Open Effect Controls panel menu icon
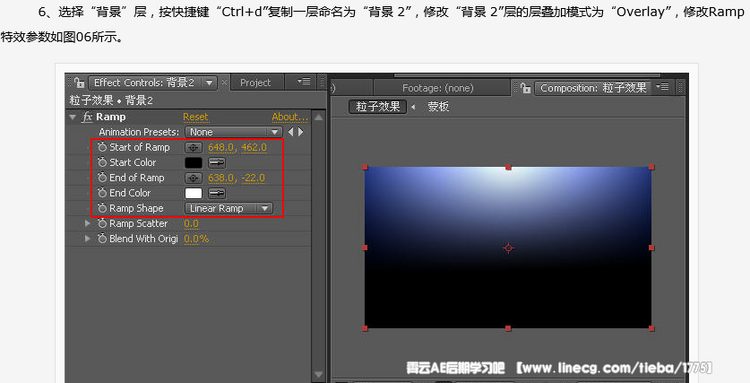The height and width of the screenshot is (383, 750). (x=304, y=82)
